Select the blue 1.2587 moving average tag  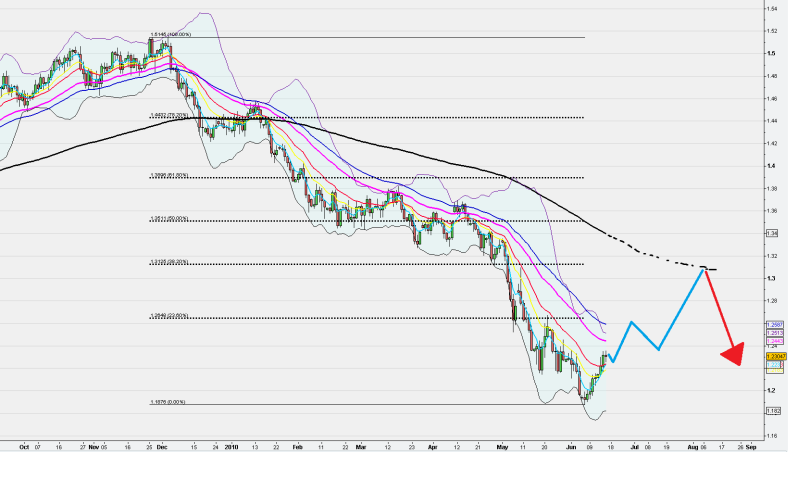pyautogui.click(x=774, y=325)
